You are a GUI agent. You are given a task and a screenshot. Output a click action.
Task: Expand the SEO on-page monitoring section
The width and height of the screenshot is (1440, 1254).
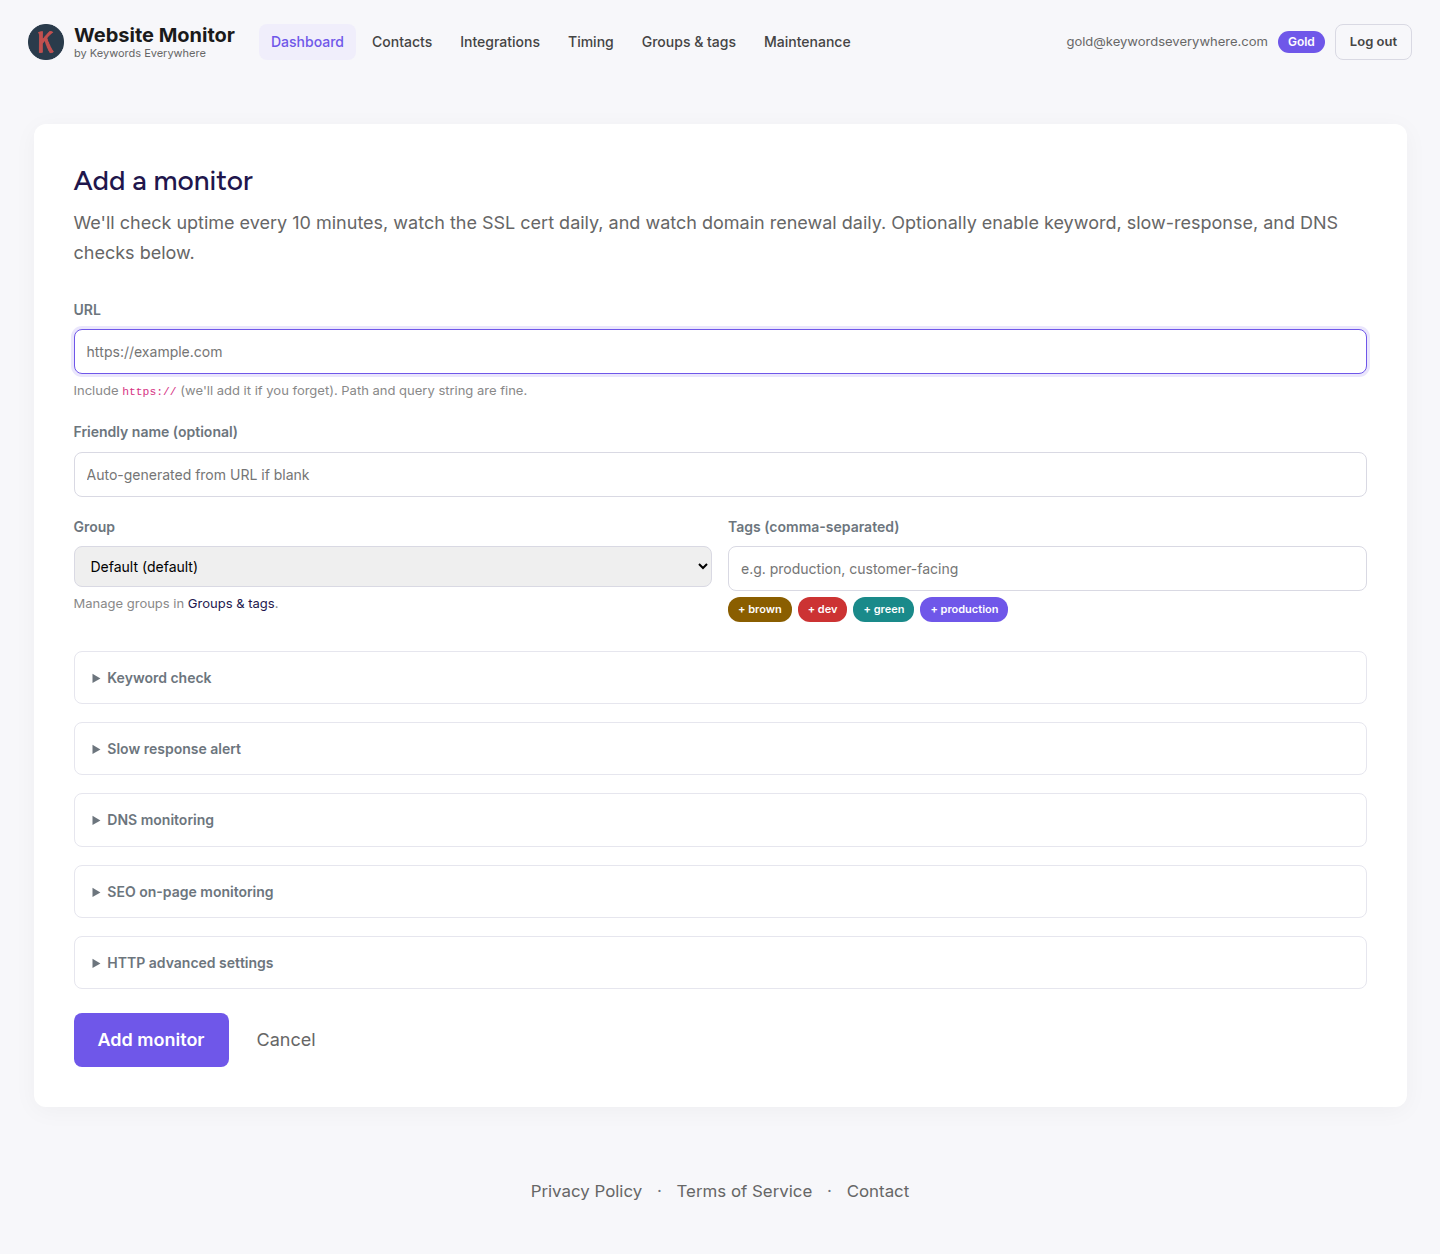coord(720,892)
